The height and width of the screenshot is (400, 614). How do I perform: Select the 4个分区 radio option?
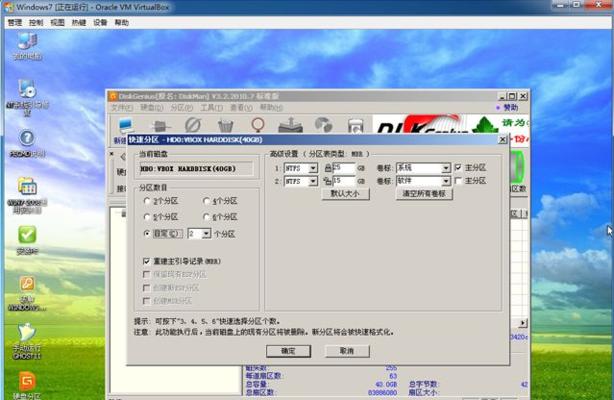(x=206, y=201)
